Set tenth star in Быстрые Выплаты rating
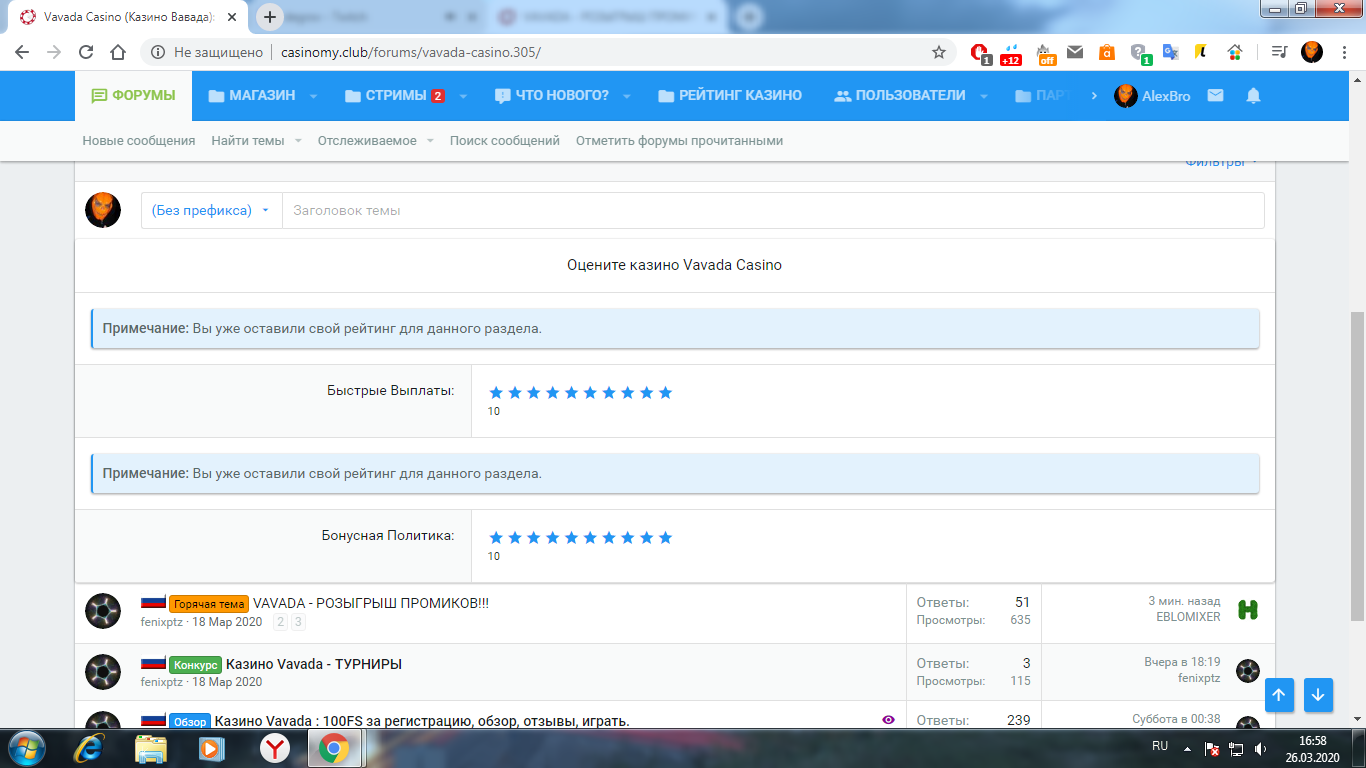The image size is (1366, 768). (x=665, y=393)
